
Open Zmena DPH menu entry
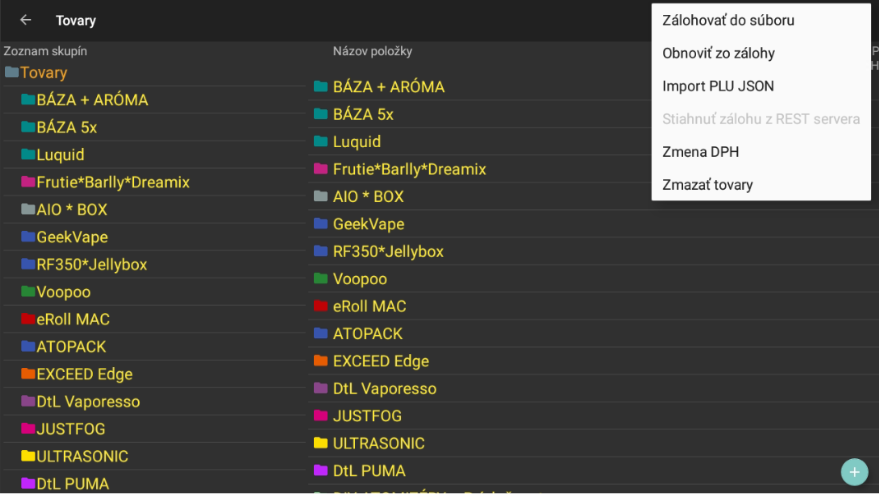point(700,152)
